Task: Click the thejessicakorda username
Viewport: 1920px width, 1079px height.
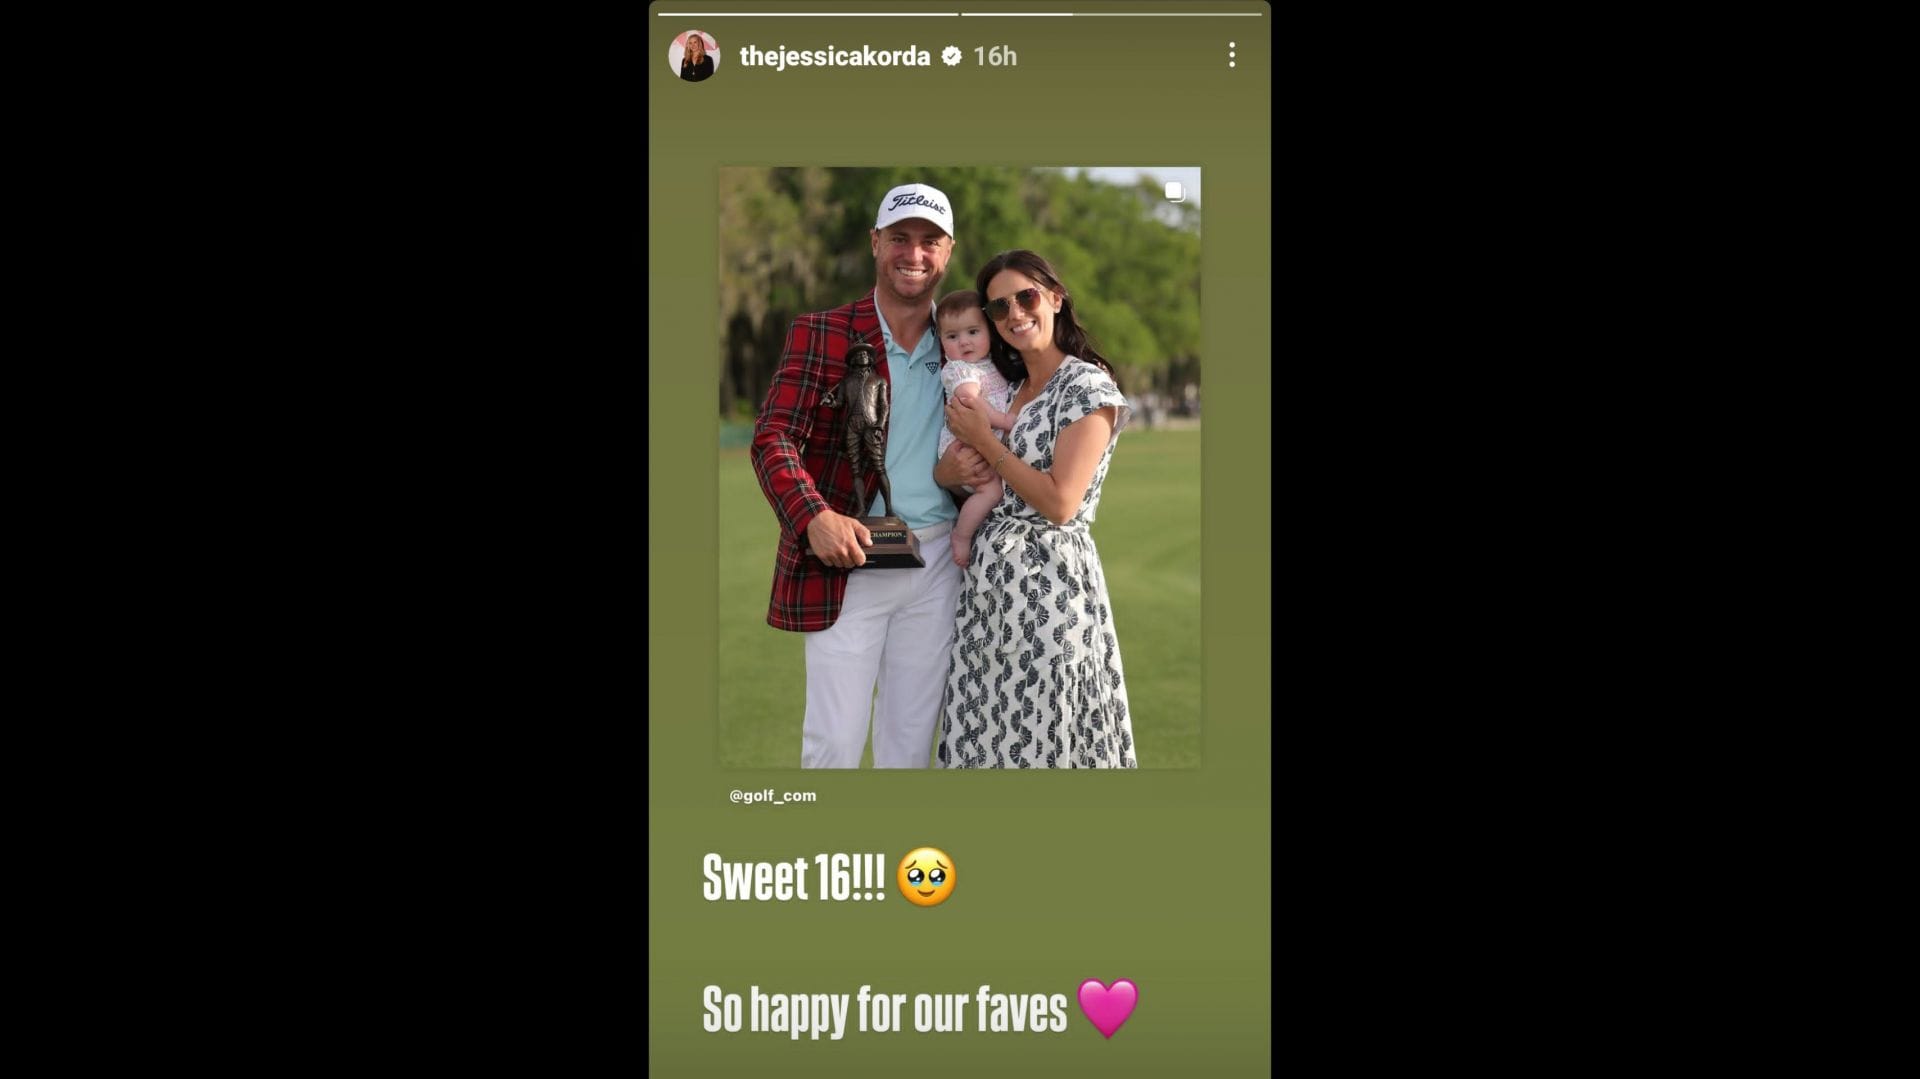Action: 834,56
